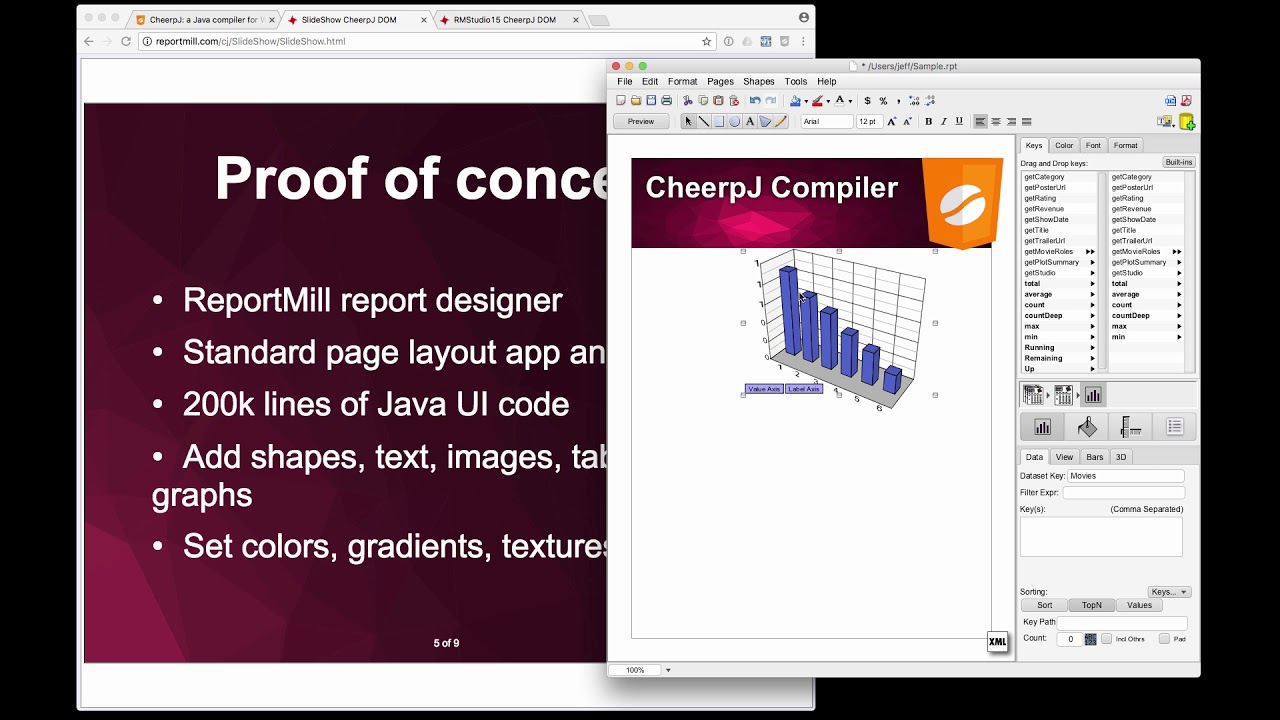
Task: Click the XML badge on the canvas
Action: pos(997,642)
